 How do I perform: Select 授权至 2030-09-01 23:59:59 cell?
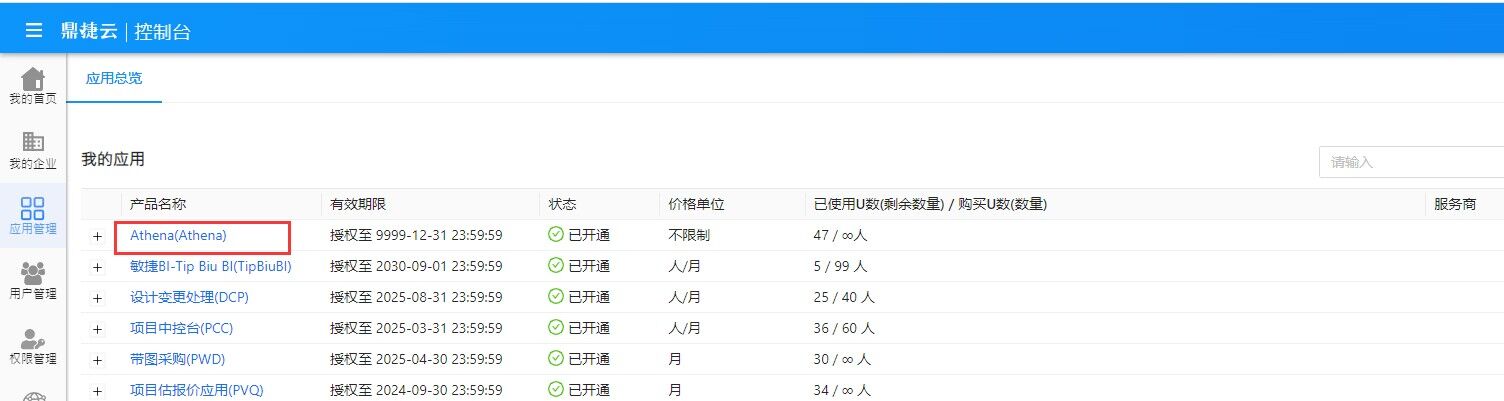pos(416,266)
